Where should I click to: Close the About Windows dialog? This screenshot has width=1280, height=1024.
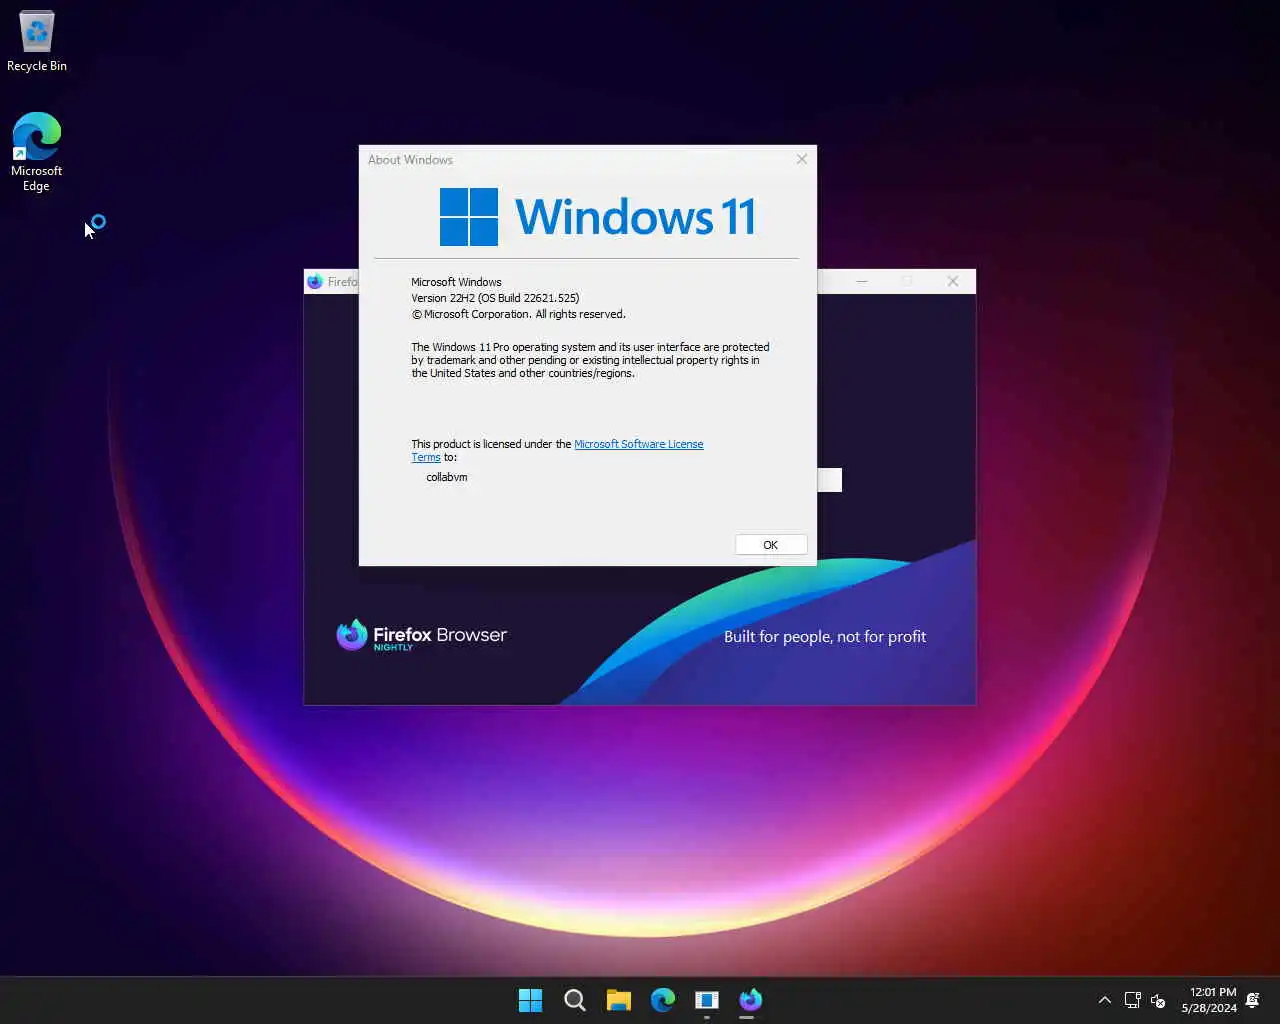click(x=801, y=159)
